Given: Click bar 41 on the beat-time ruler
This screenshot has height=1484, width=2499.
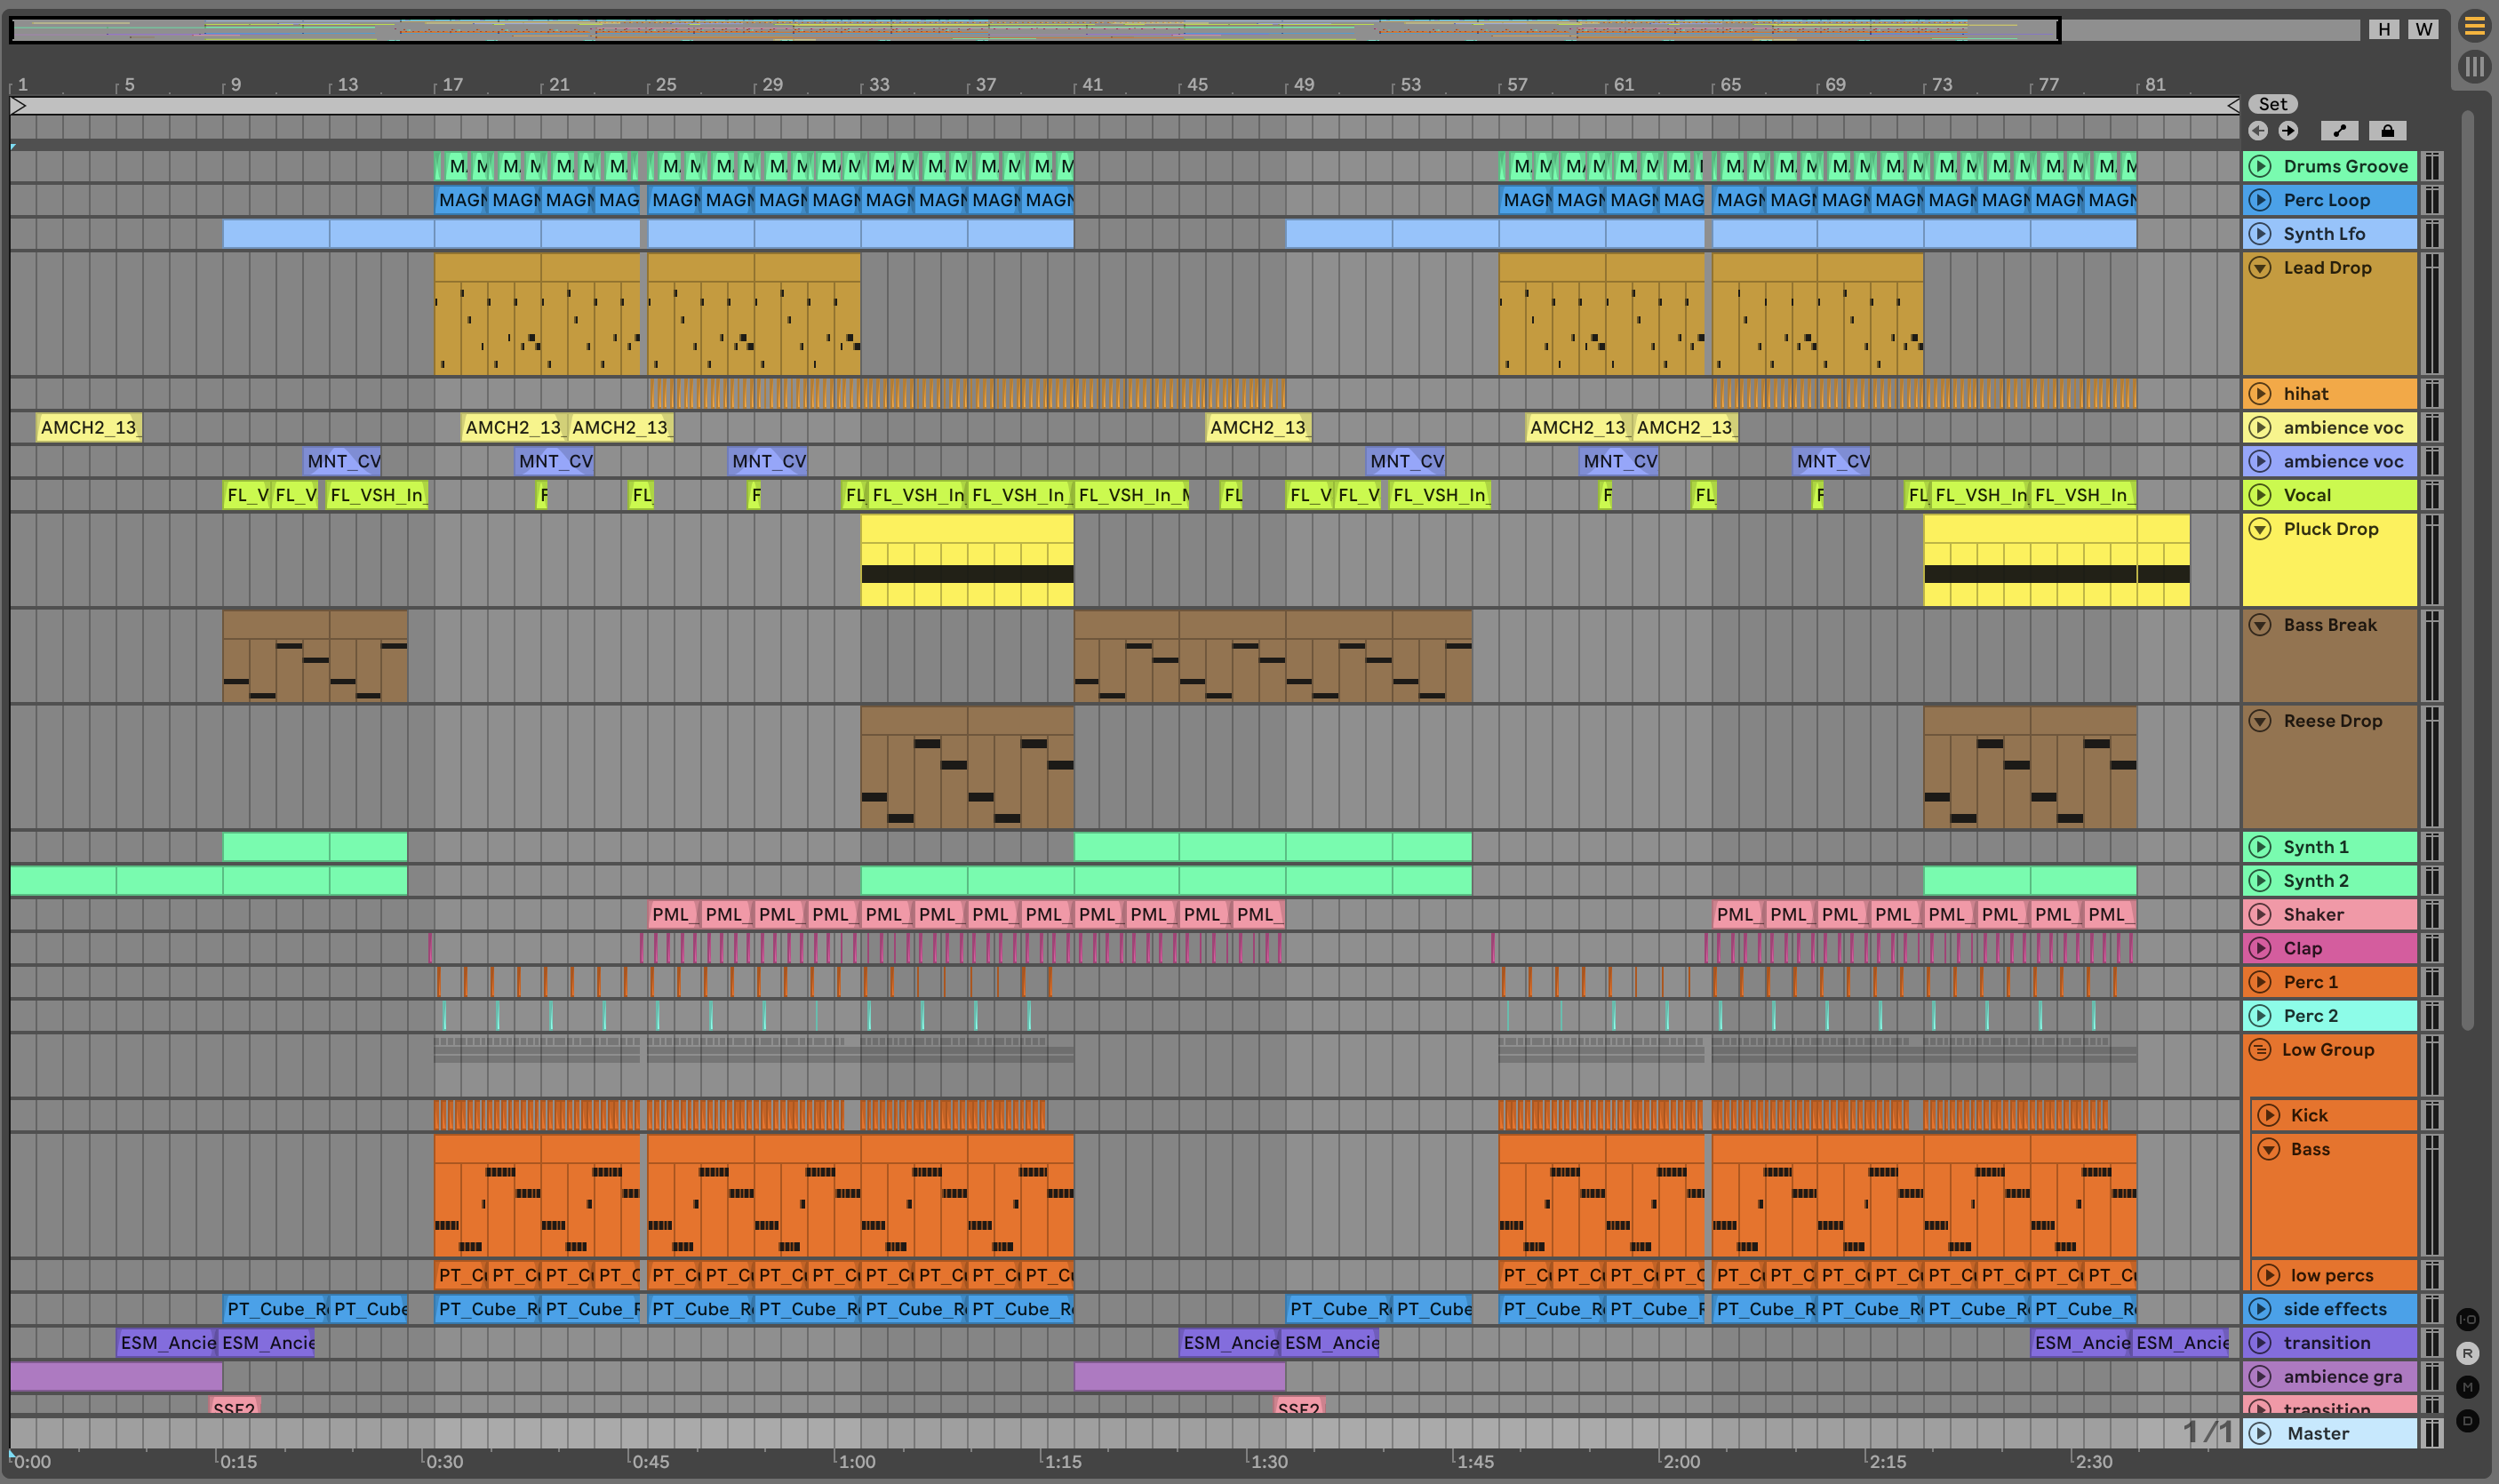Looking at the screenshot, I should click(1092, 85).
